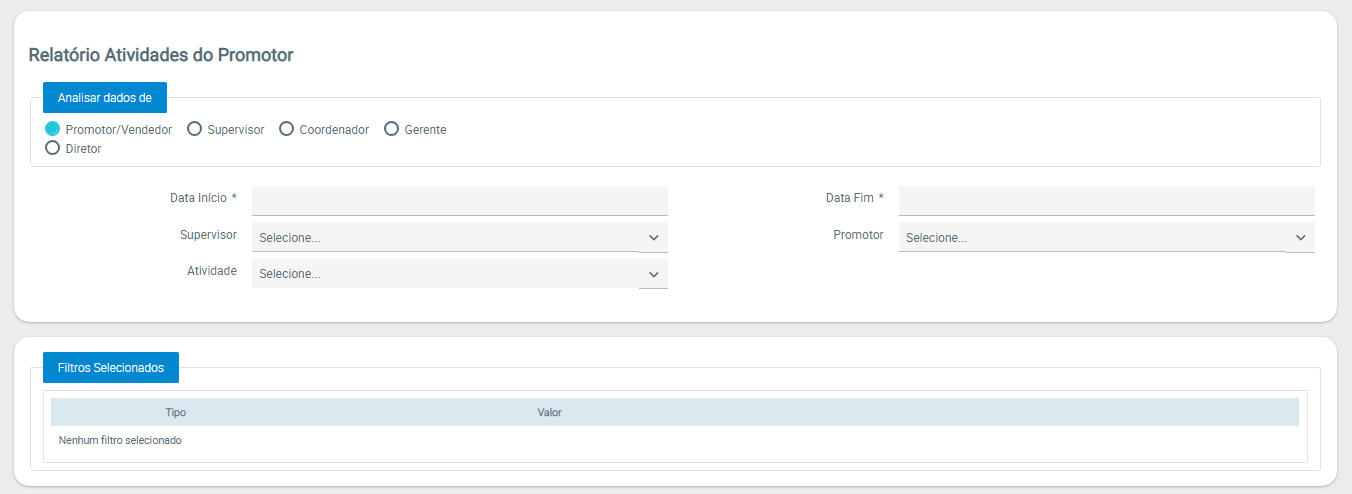Click the Atividade dropdown chevron arrow

tap(653, 274)
